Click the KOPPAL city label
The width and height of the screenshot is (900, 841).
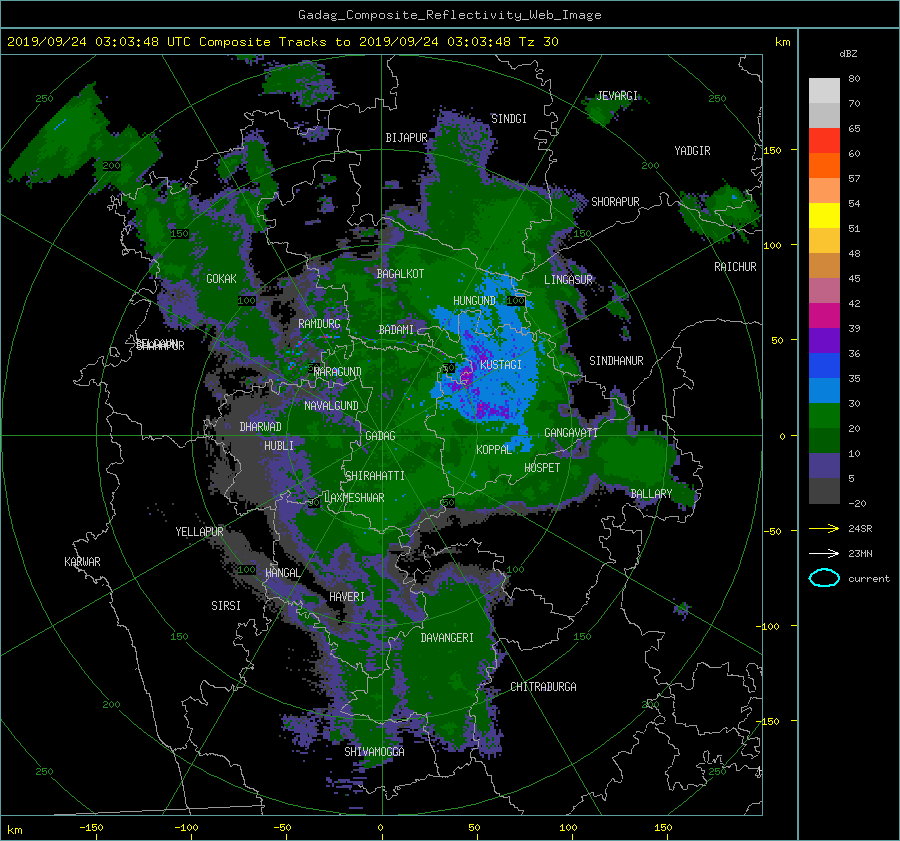coord(494,449)
